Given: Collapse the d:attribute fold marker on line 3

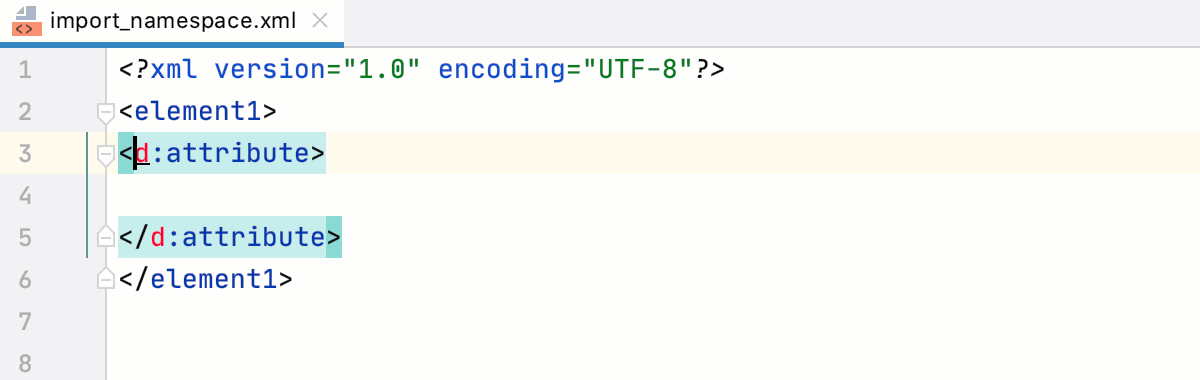Looking at the screenshot, I should click(x=103, y=153).
